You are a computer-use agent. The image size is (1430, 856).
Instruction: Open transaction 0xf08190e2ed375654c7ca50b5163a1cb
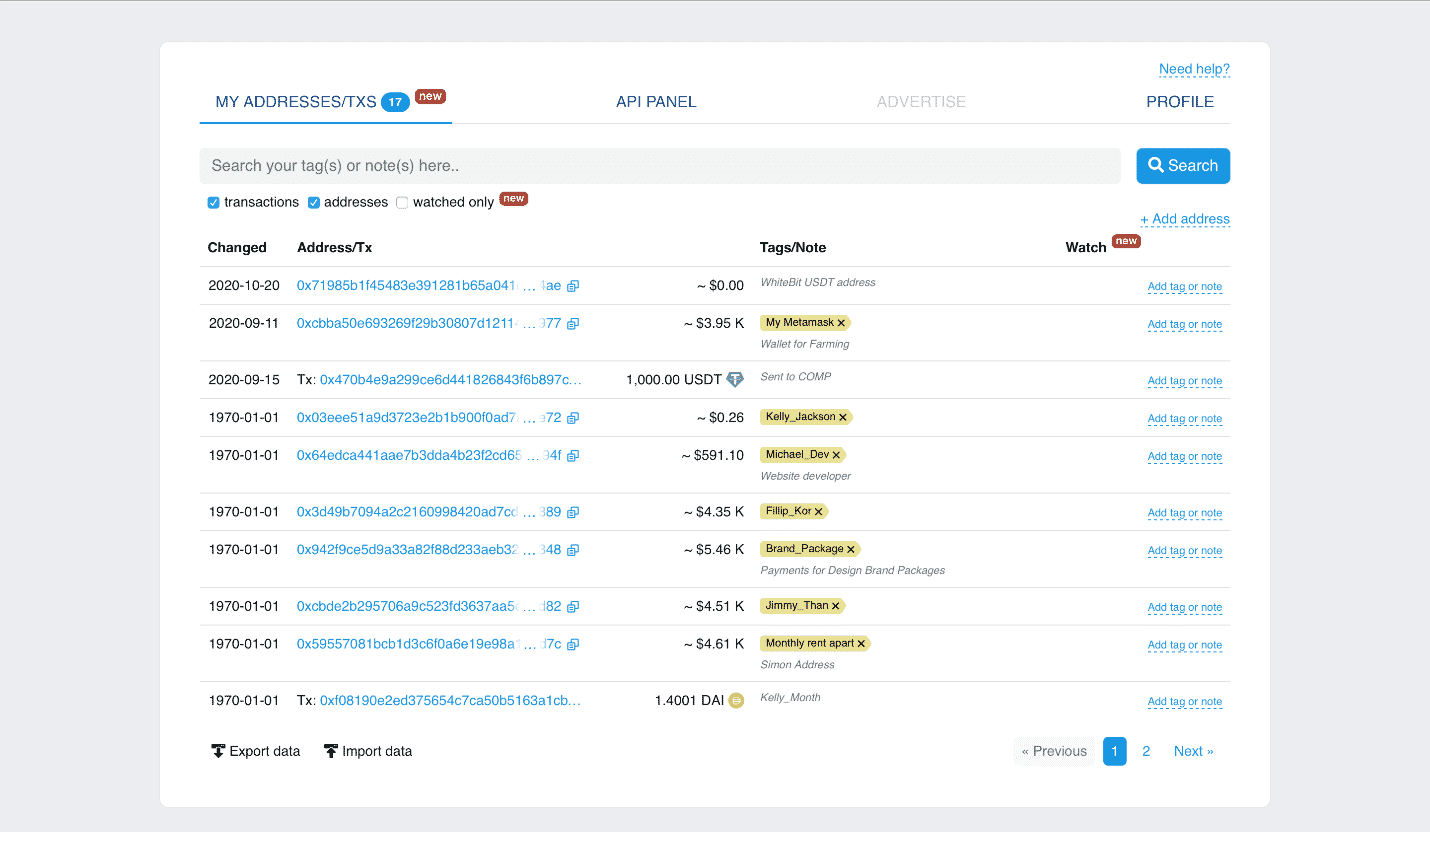(x=451, y=701)
